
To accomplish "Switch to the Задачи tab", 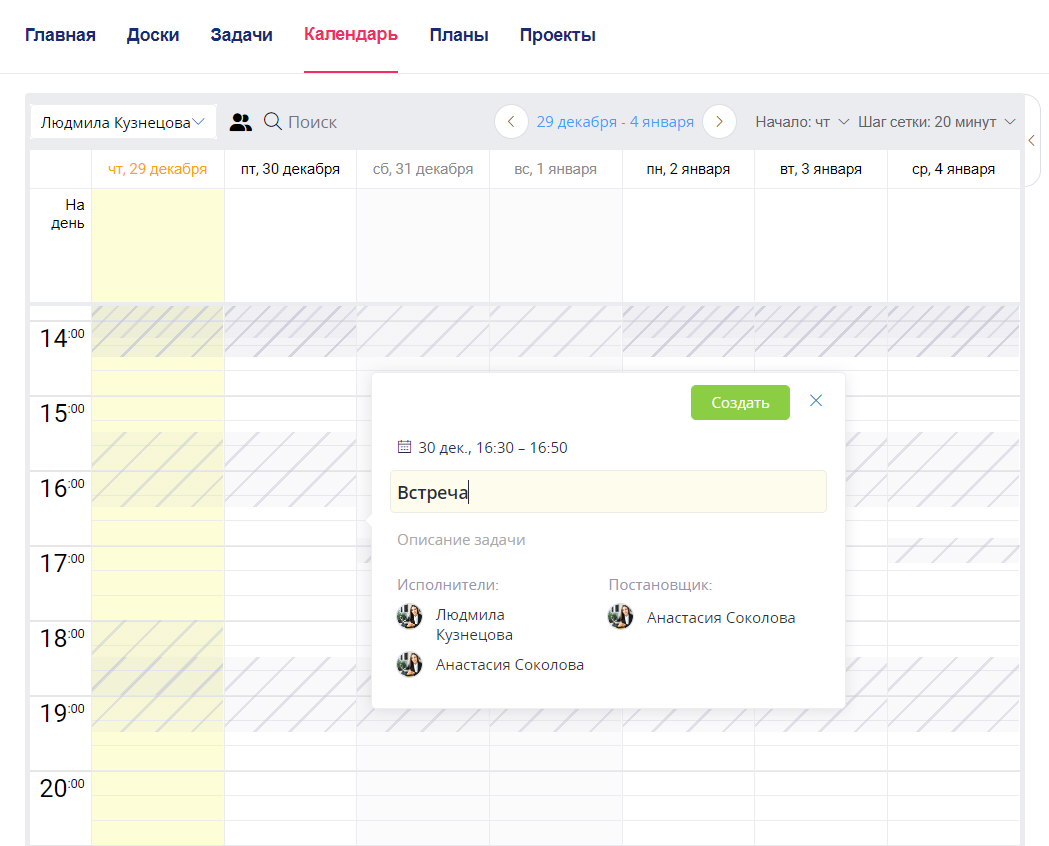I will click(241, 35).
